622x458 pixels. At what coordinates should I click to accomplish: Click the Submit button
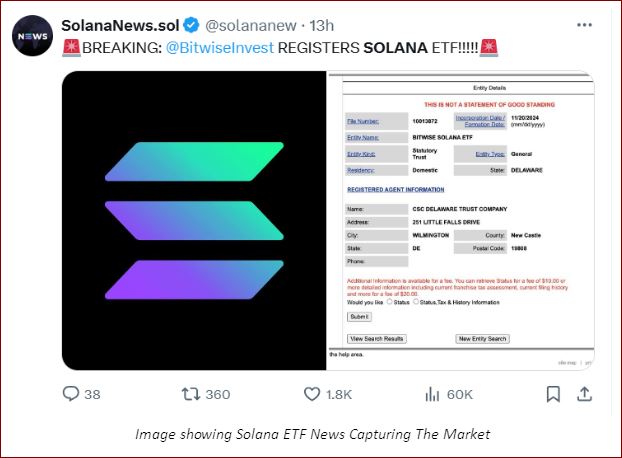359,317
